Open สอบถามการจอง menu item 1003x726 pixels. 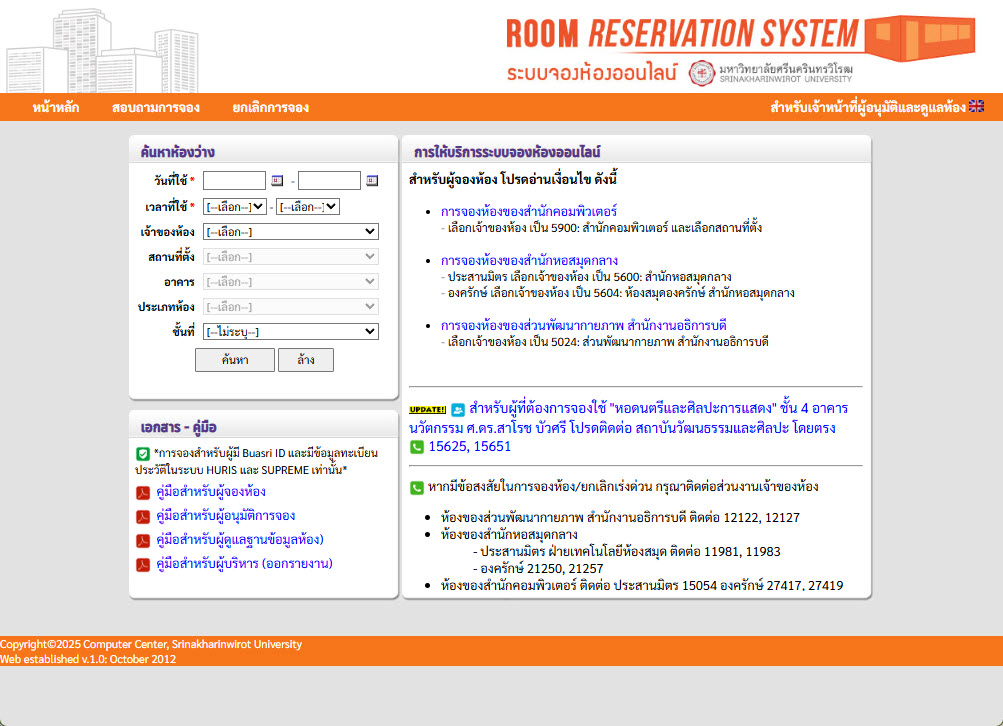[156, 107]
